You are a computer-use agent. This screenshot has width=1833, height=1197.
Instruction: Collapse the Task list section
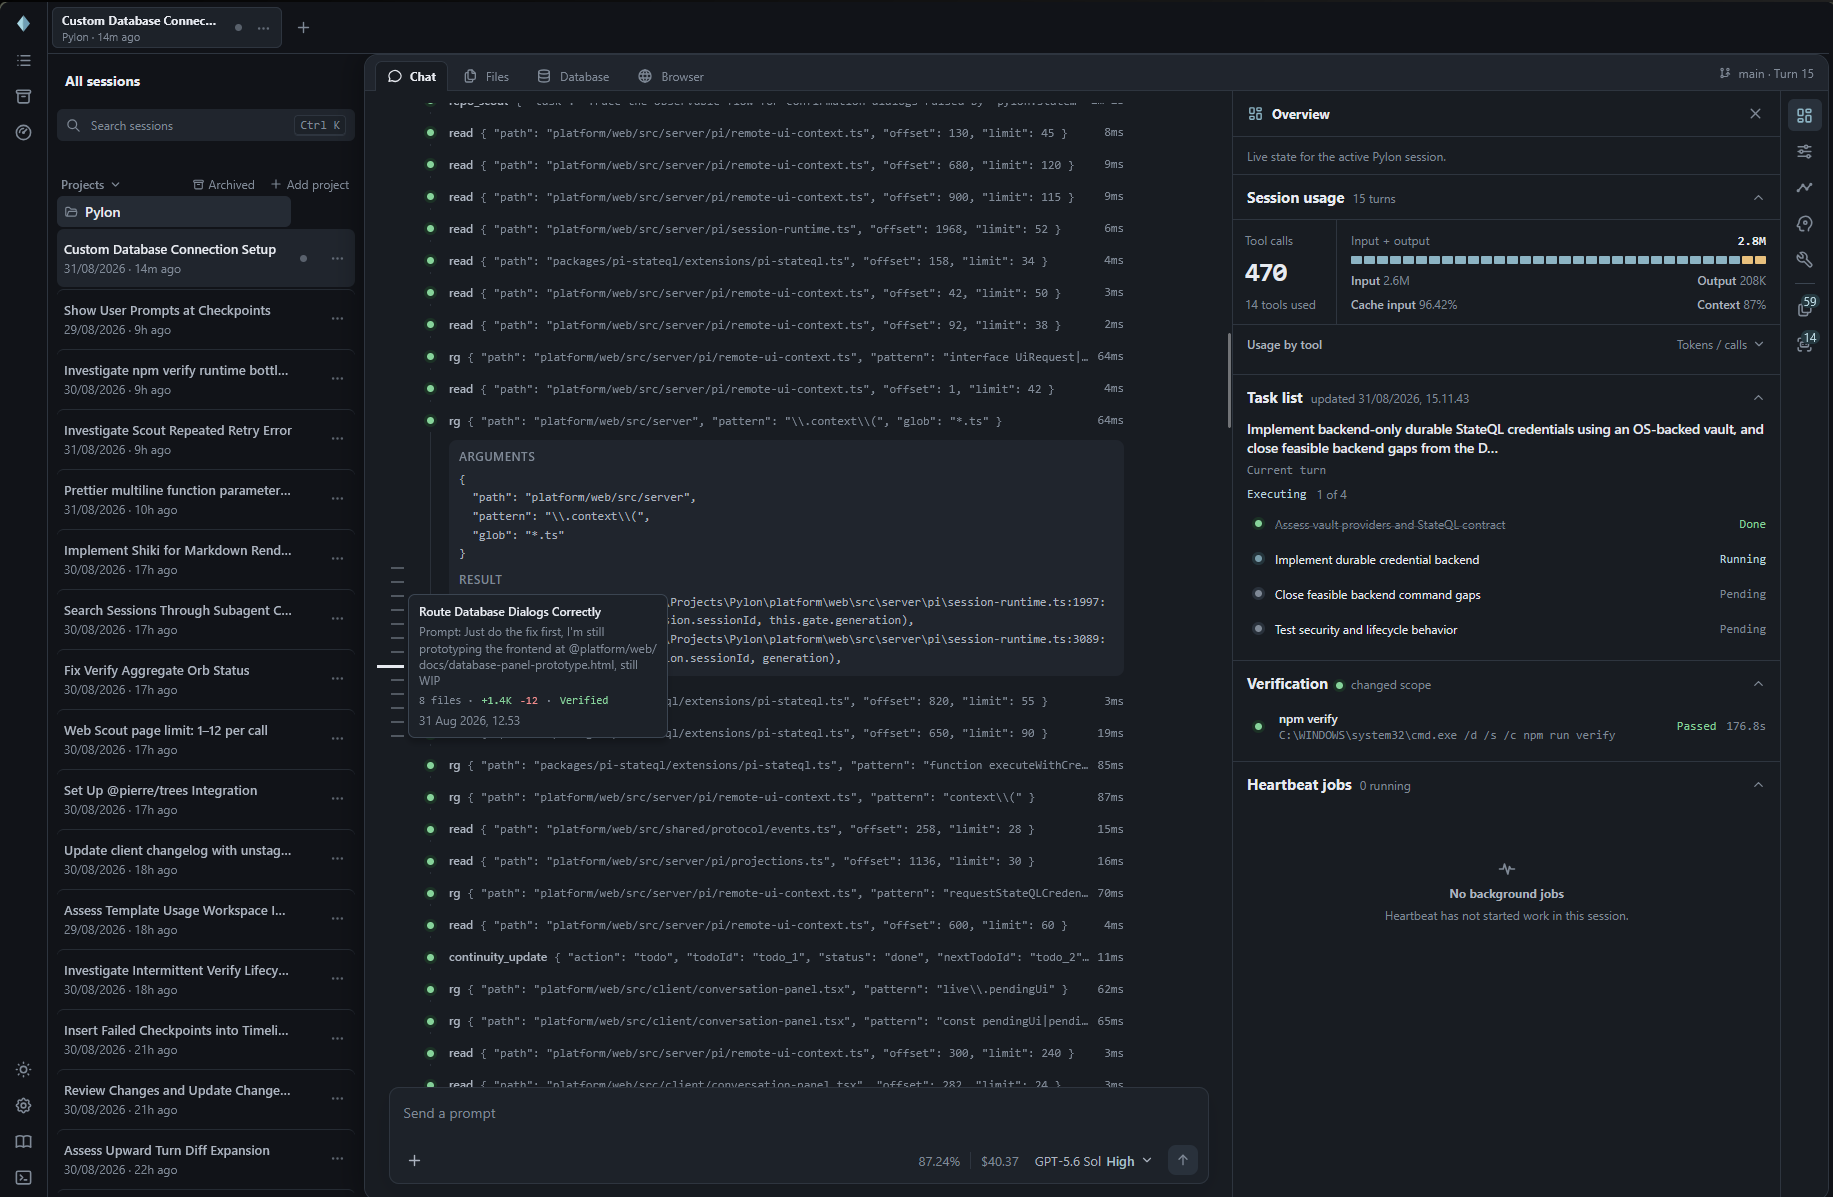1758,398
